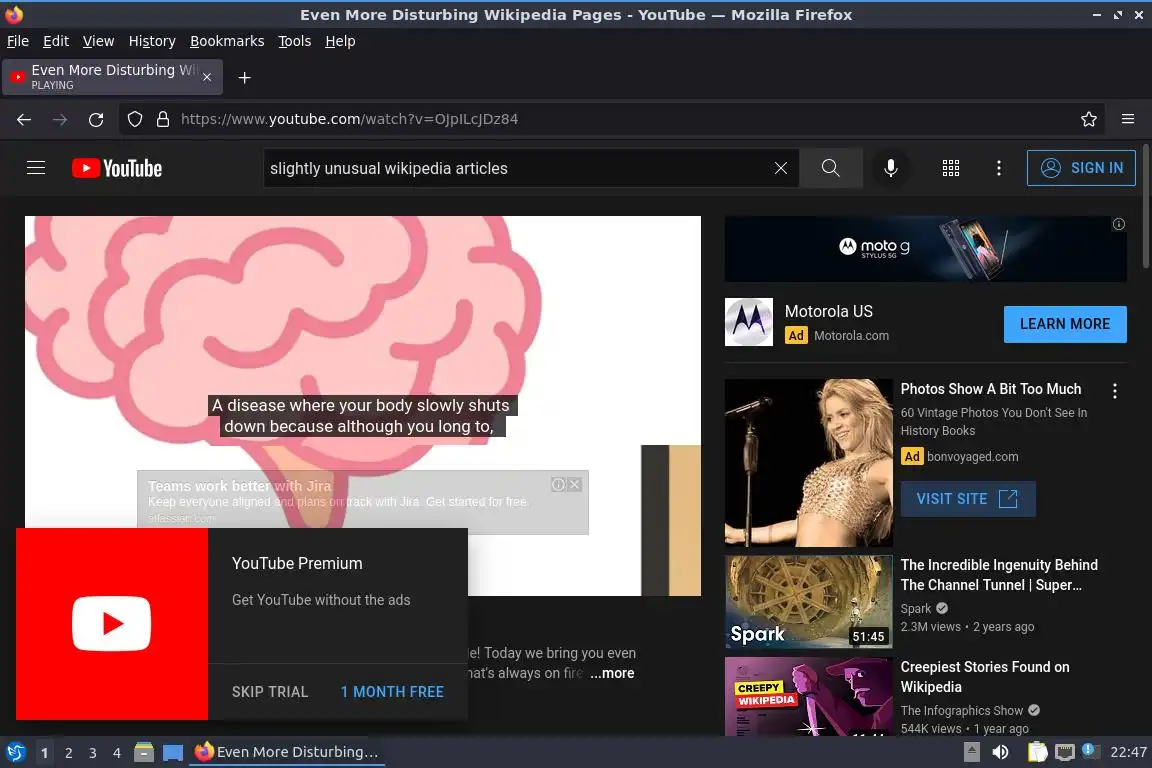Go back to the previous page

pyautogui.click(x=24, y=119)
